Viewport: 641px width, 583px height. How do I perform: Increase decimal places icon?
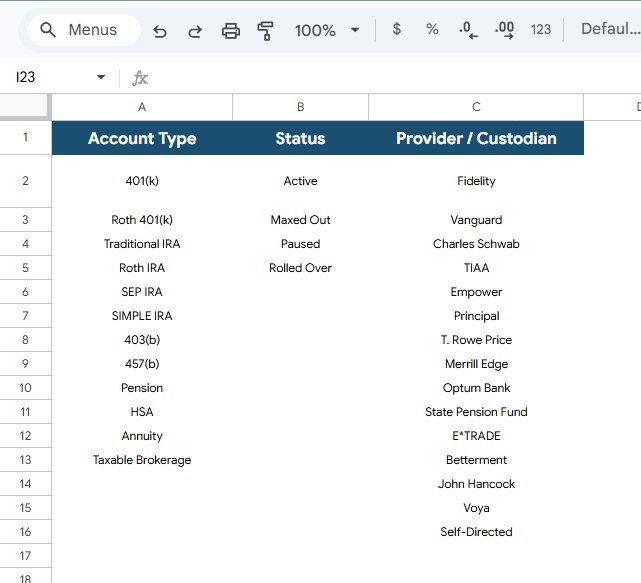pos(504,30)
